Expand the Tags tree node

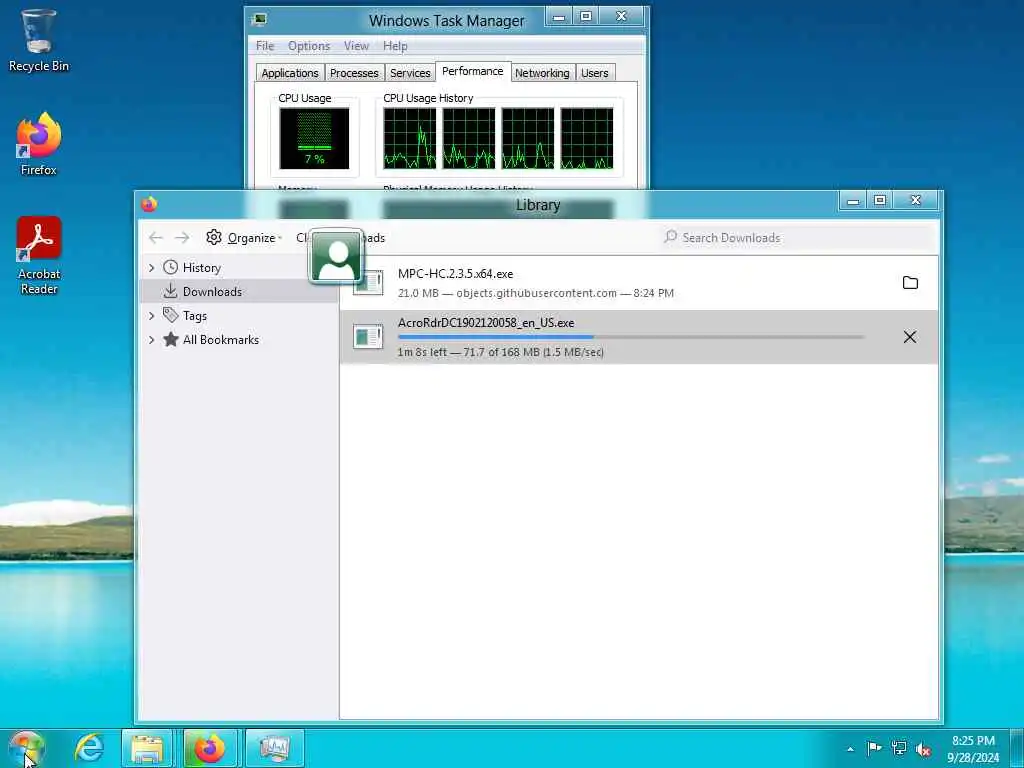click(x=152, y=315)
